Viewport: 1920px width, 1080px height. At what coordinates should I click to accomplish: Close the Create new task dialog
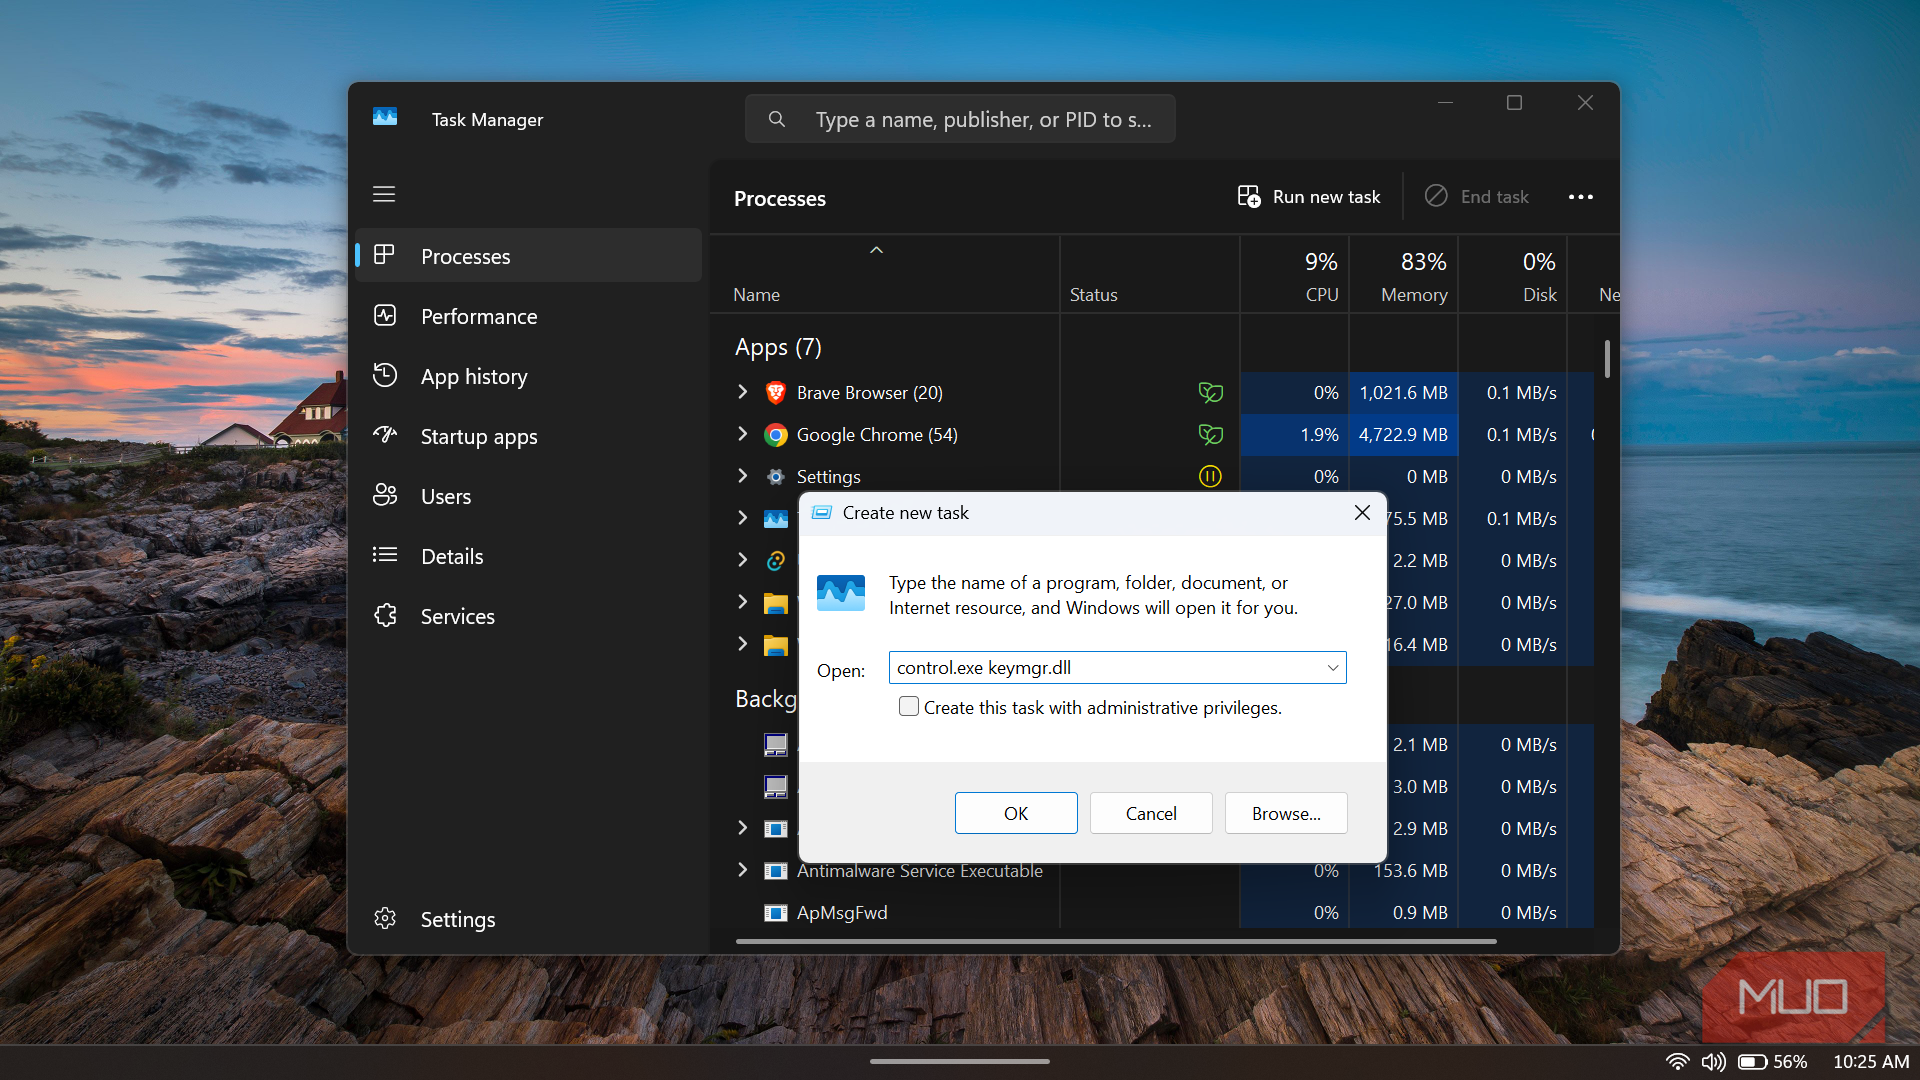click(x=1362, y=513)
